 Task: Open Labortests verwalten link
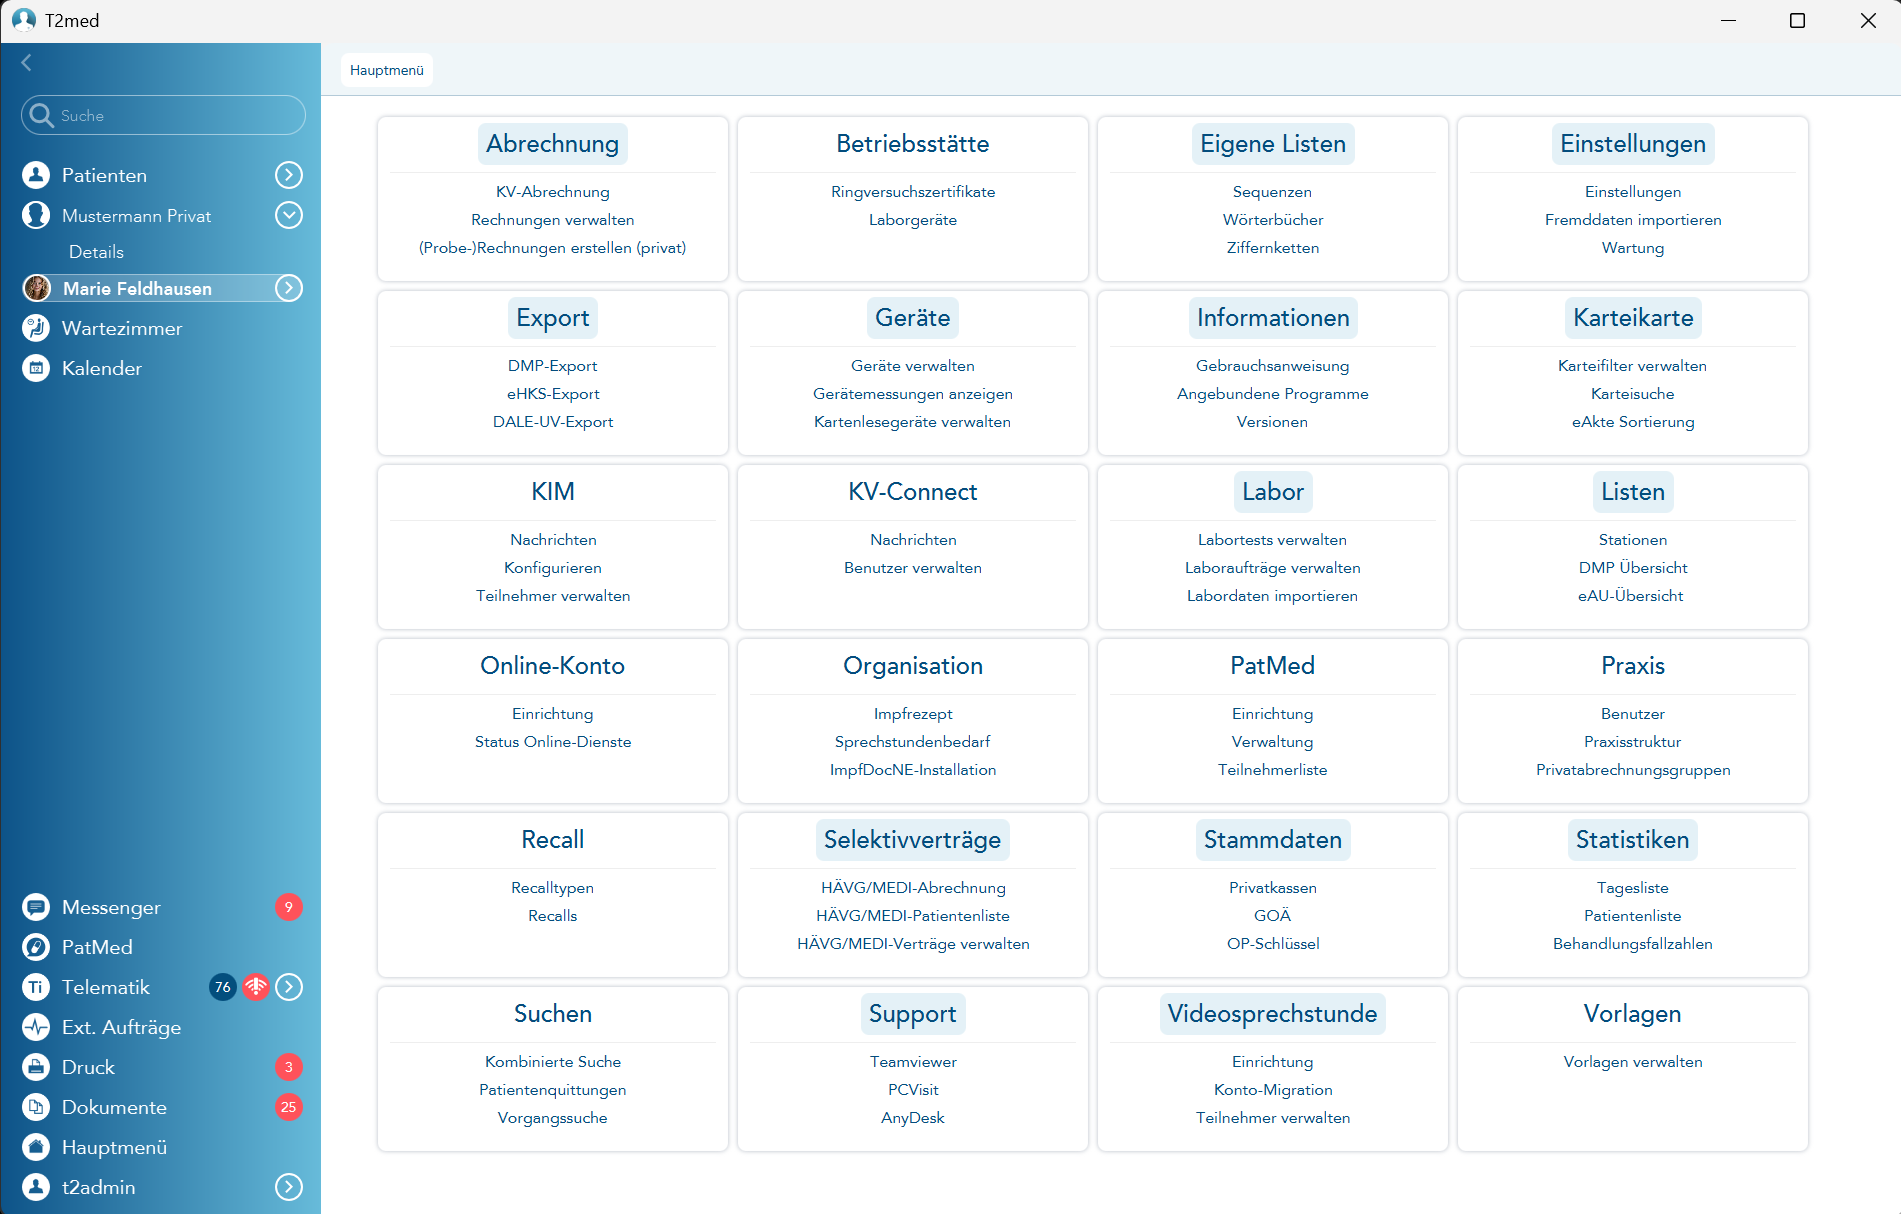click(x=1272, y=540)
